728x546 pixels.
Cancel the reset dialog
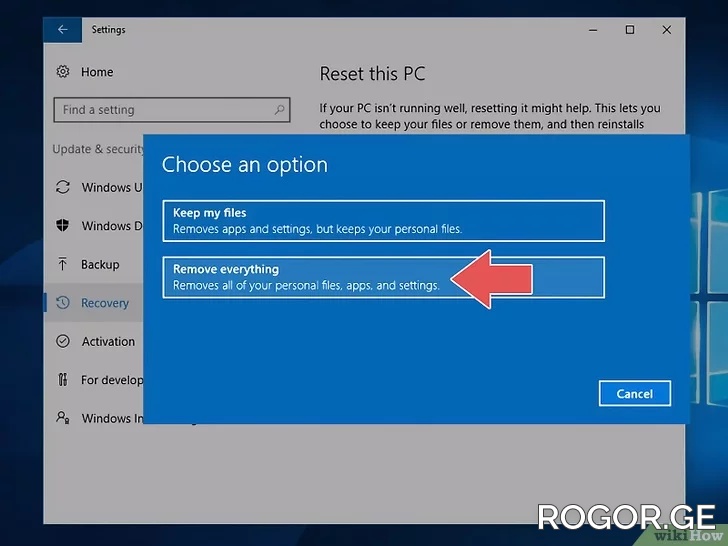[x=634, y=394]
